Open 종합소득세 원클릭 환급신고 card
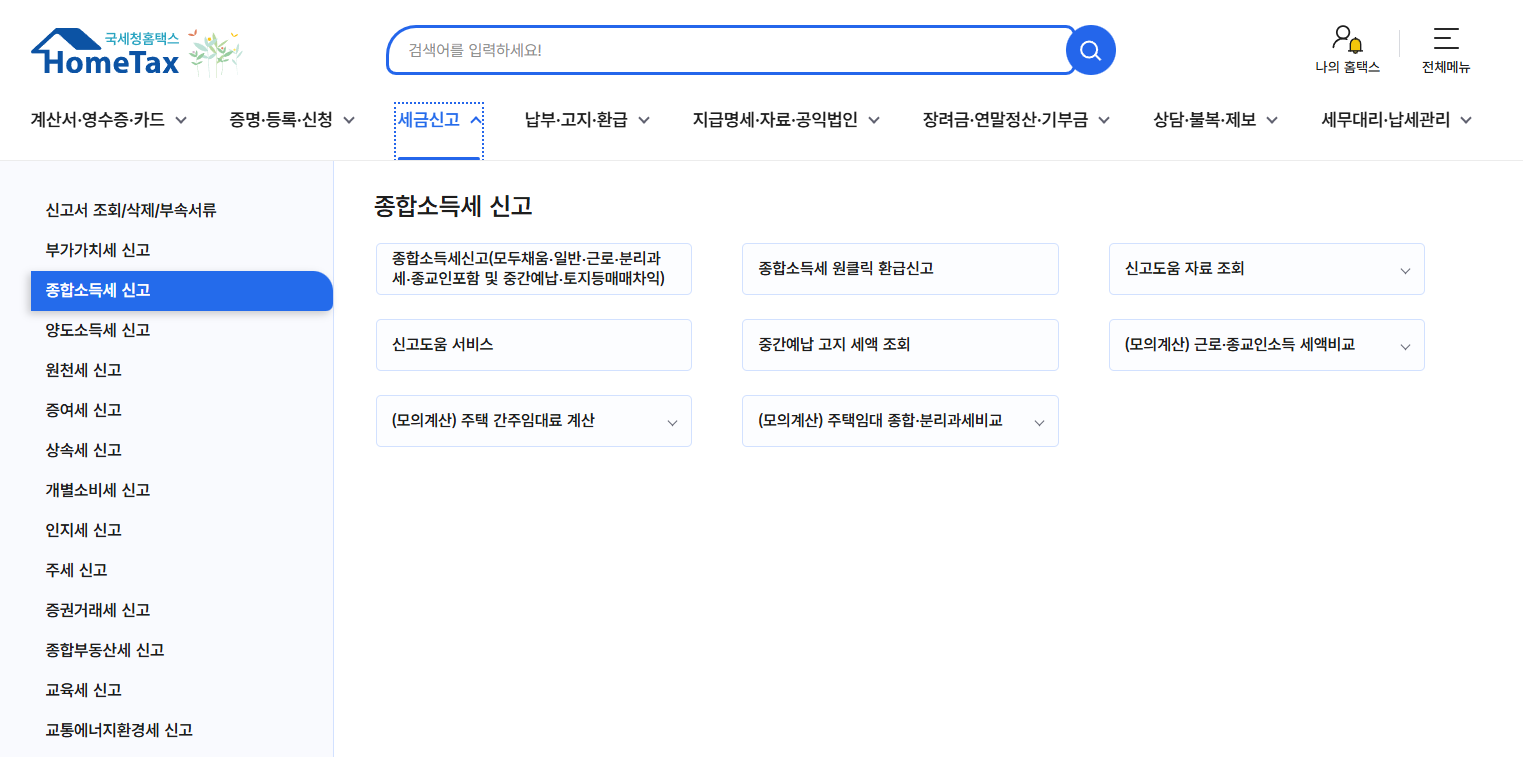1523x757 pixels. click(899, 268)
